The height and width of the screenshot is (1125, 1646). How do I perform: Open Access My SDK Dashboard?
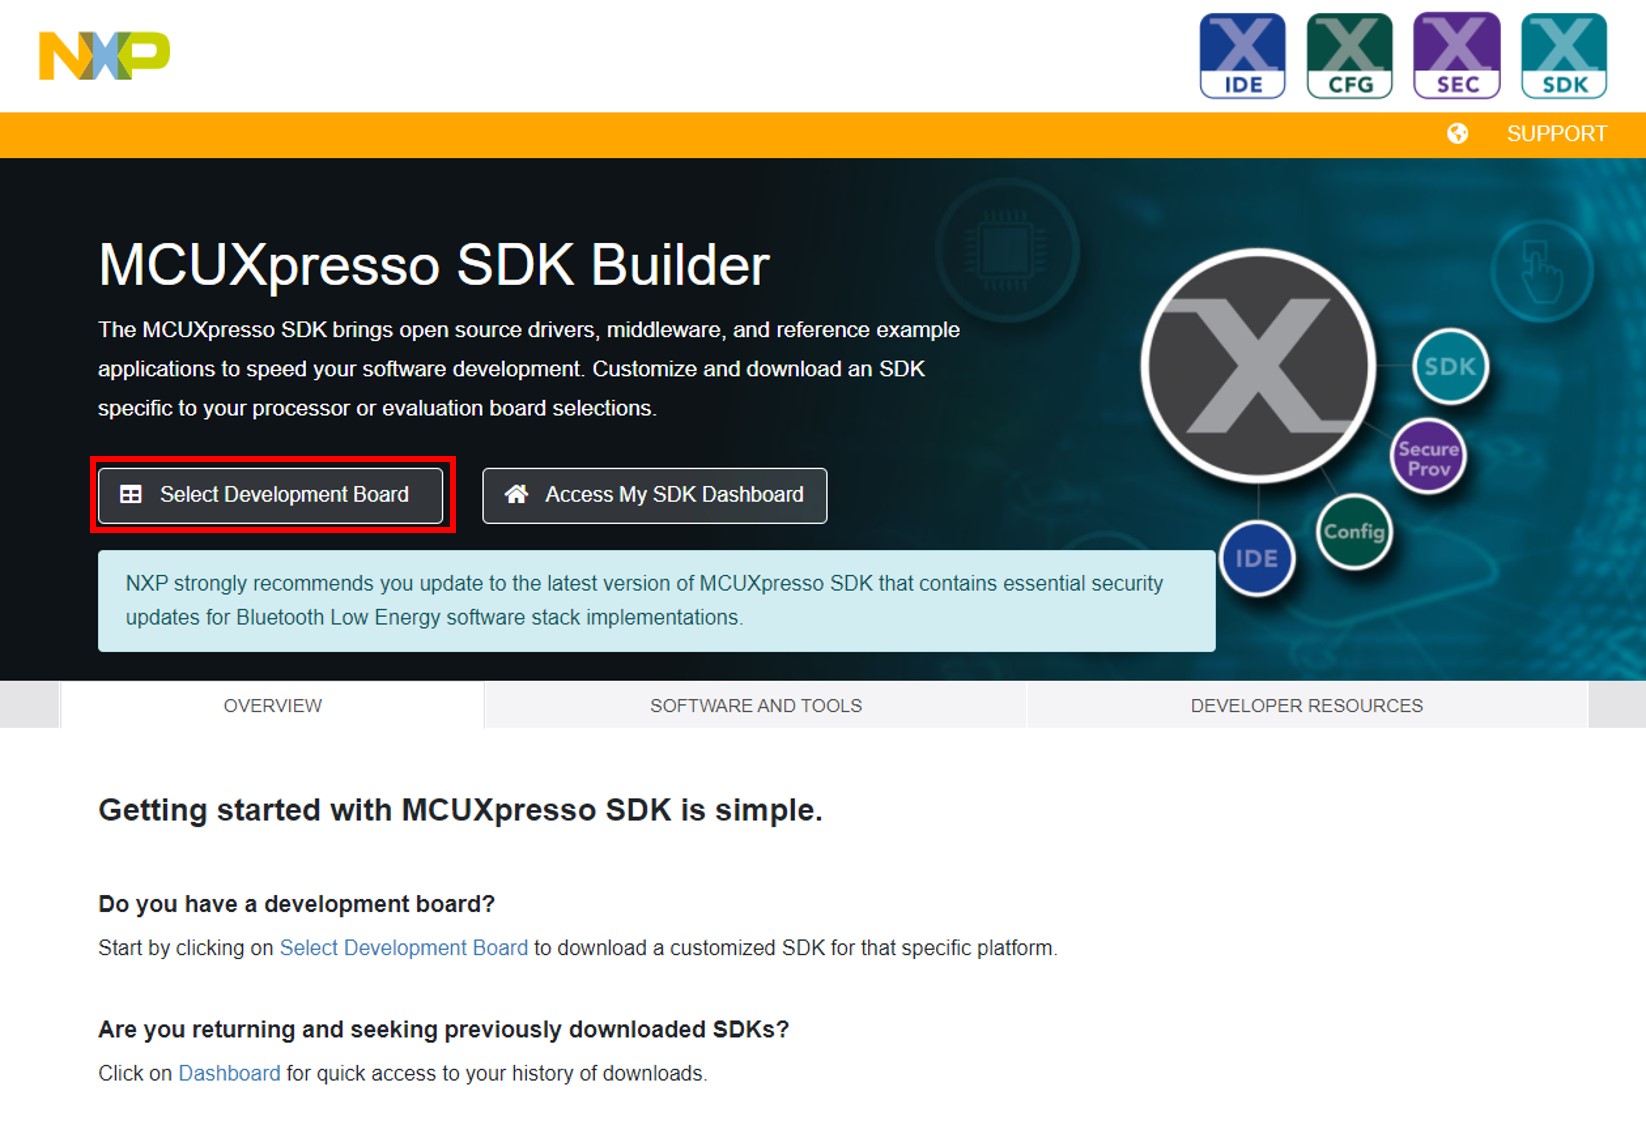pyautogui.click(x=654, y=494)
